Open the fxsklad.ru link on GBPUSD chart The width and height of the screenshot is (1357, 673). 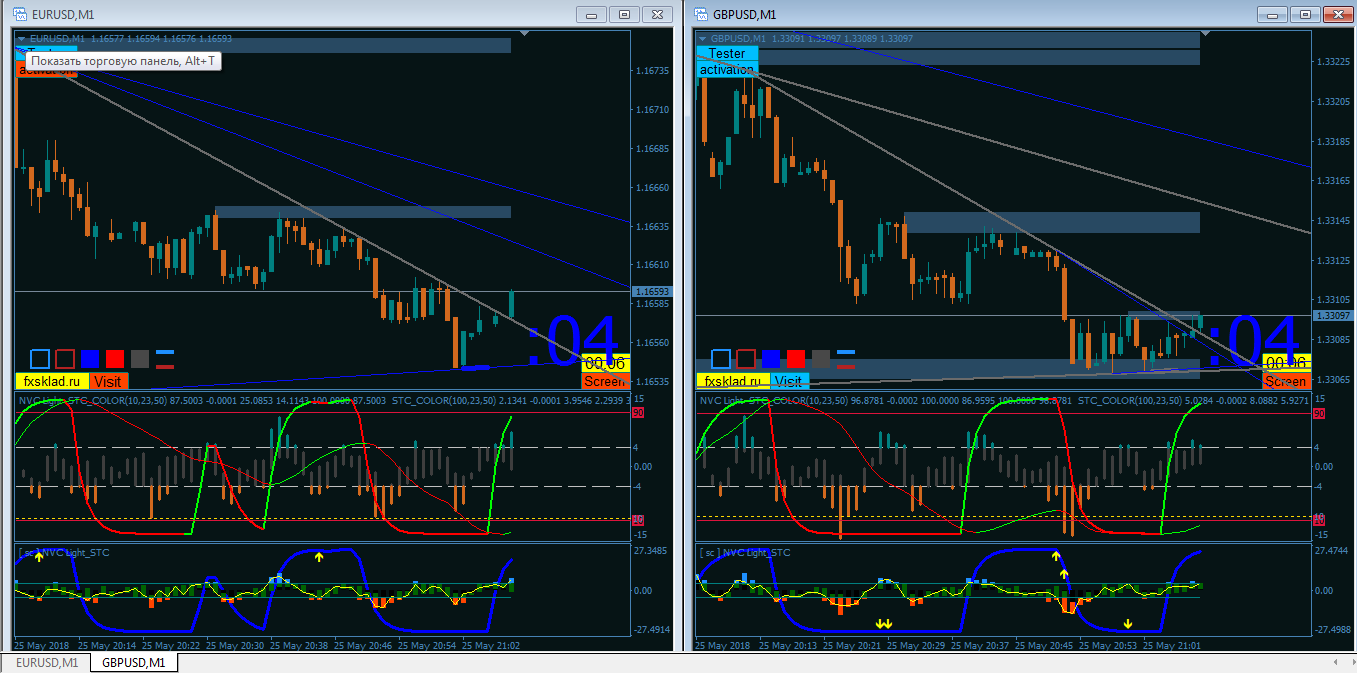733,381
